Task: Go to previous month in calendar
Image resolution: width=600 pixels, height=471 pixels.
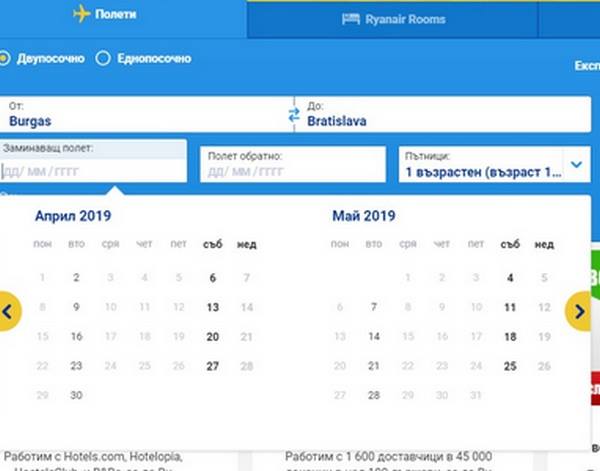Action: (x=8, y=311)
